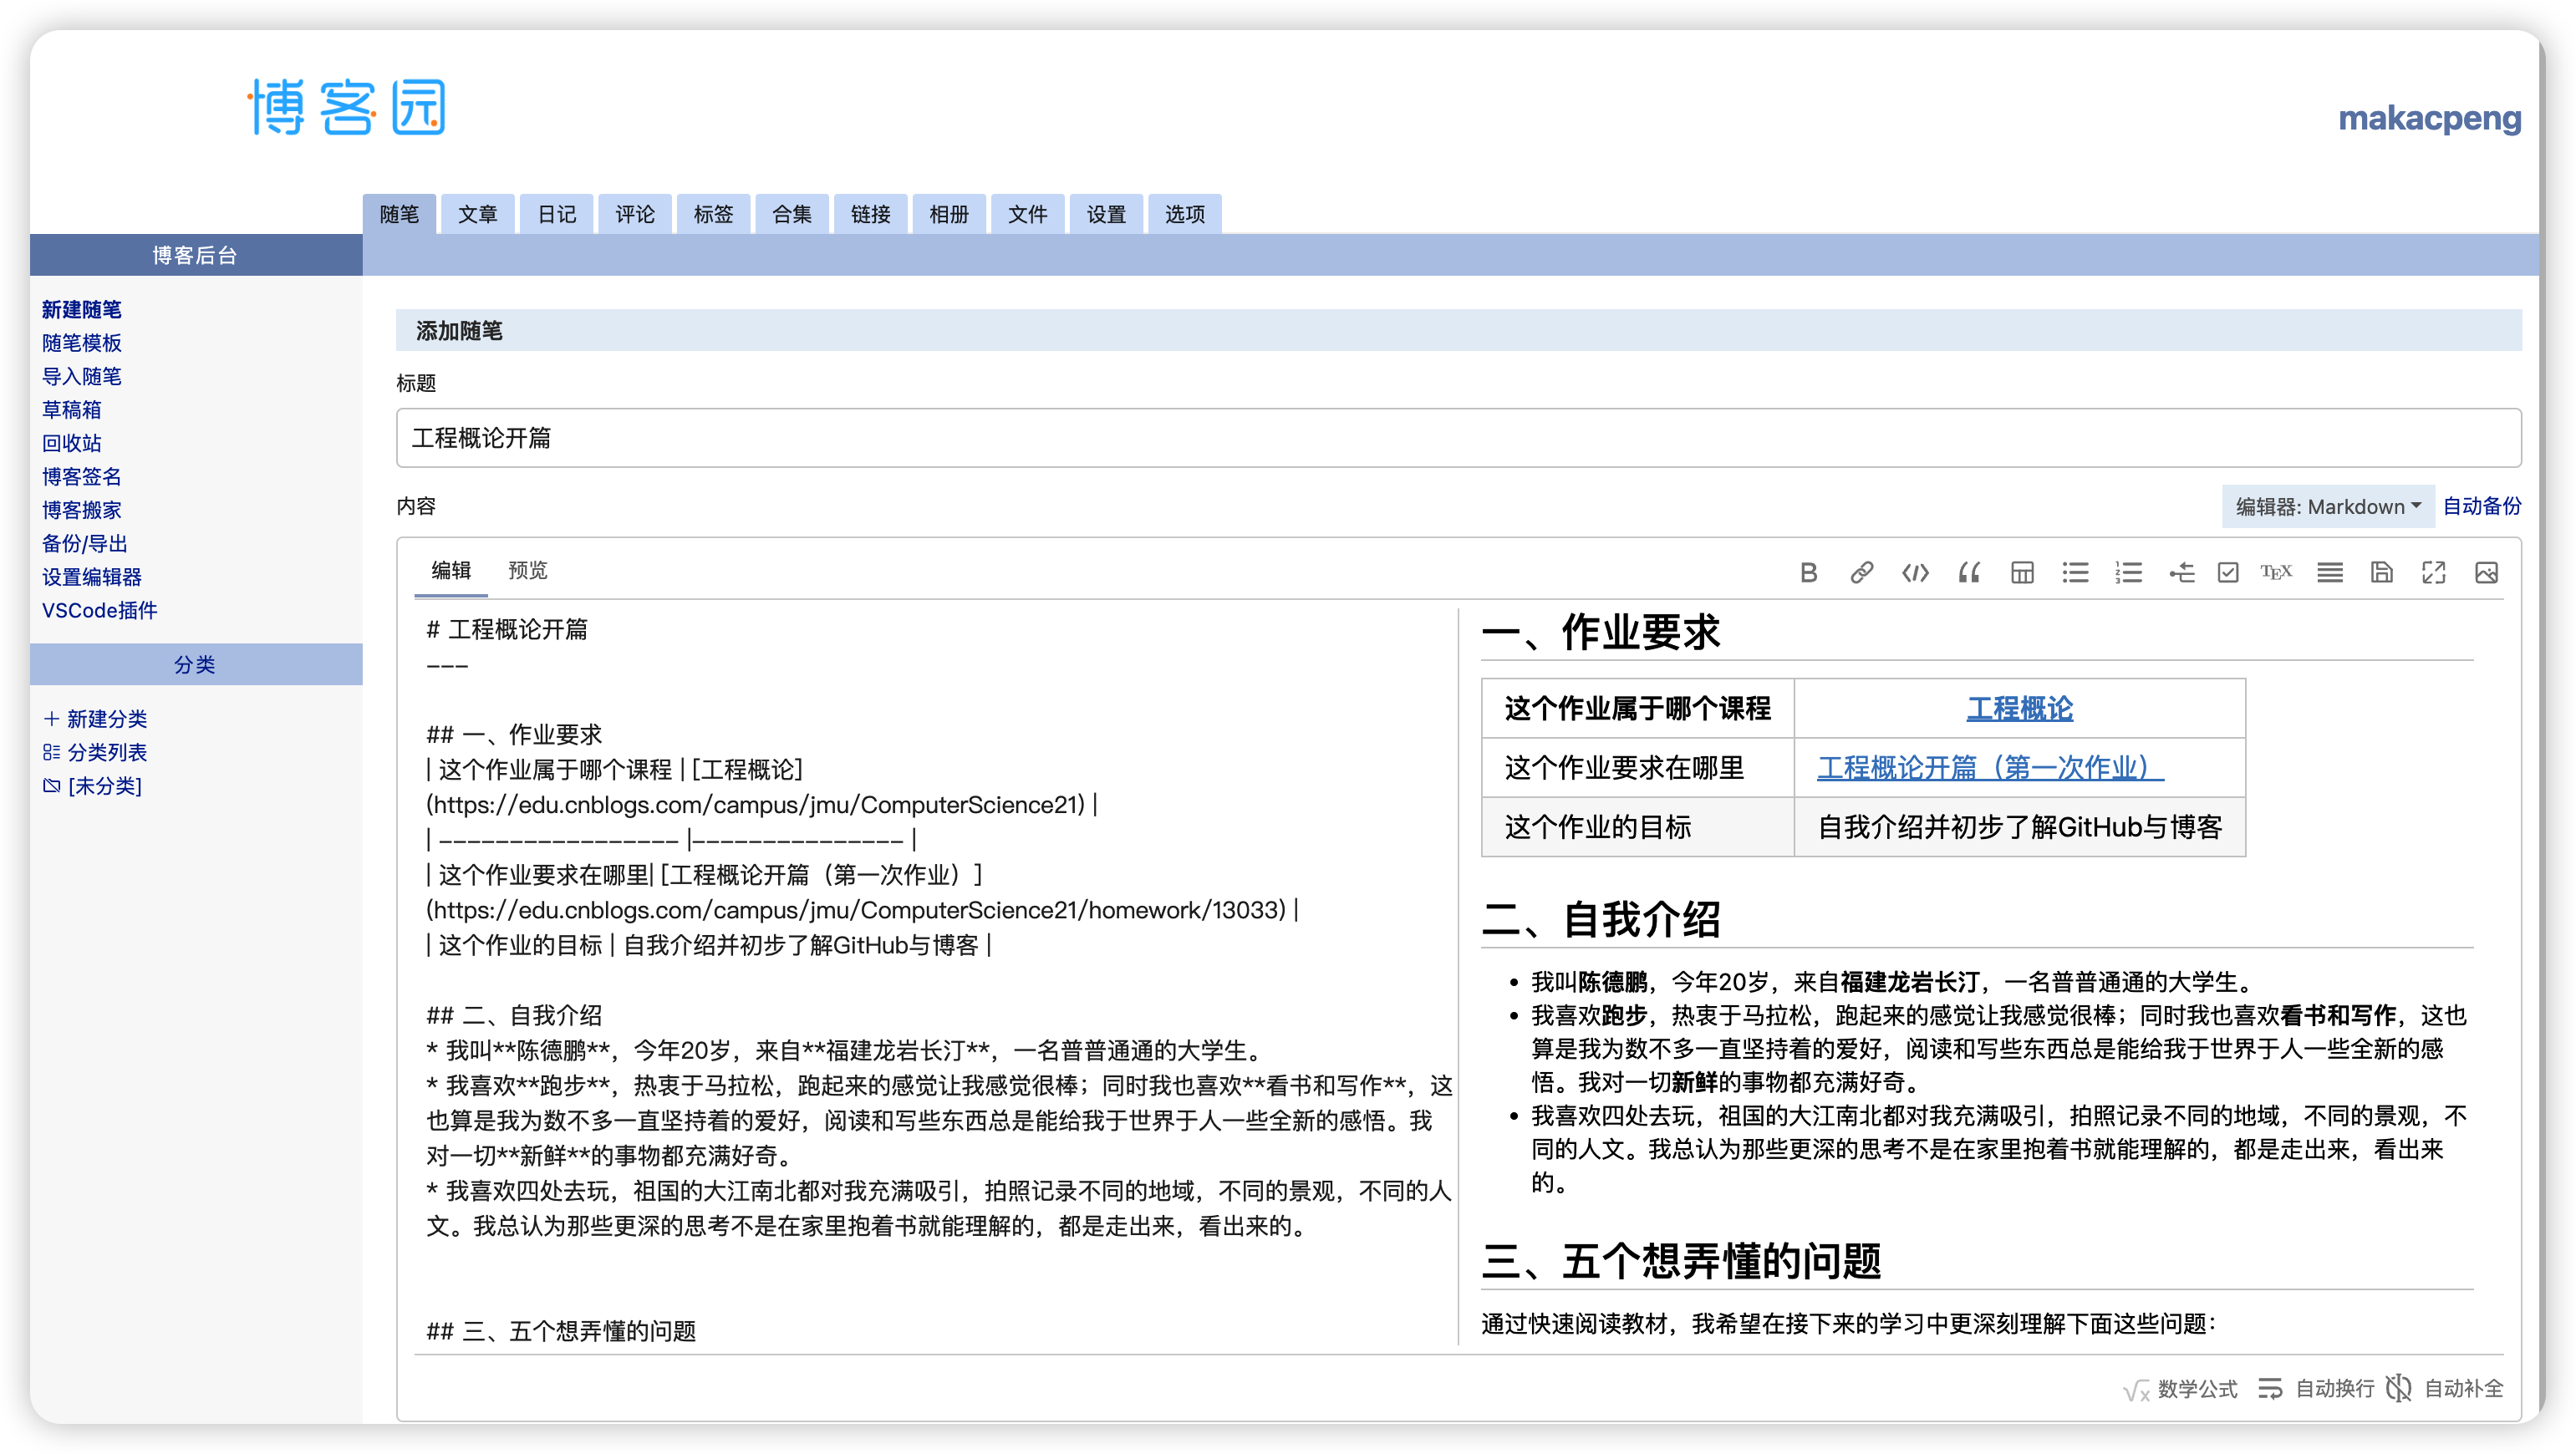
Task: Insert a task checkbox from the toolbar
Action: [x=2228, y=572]
